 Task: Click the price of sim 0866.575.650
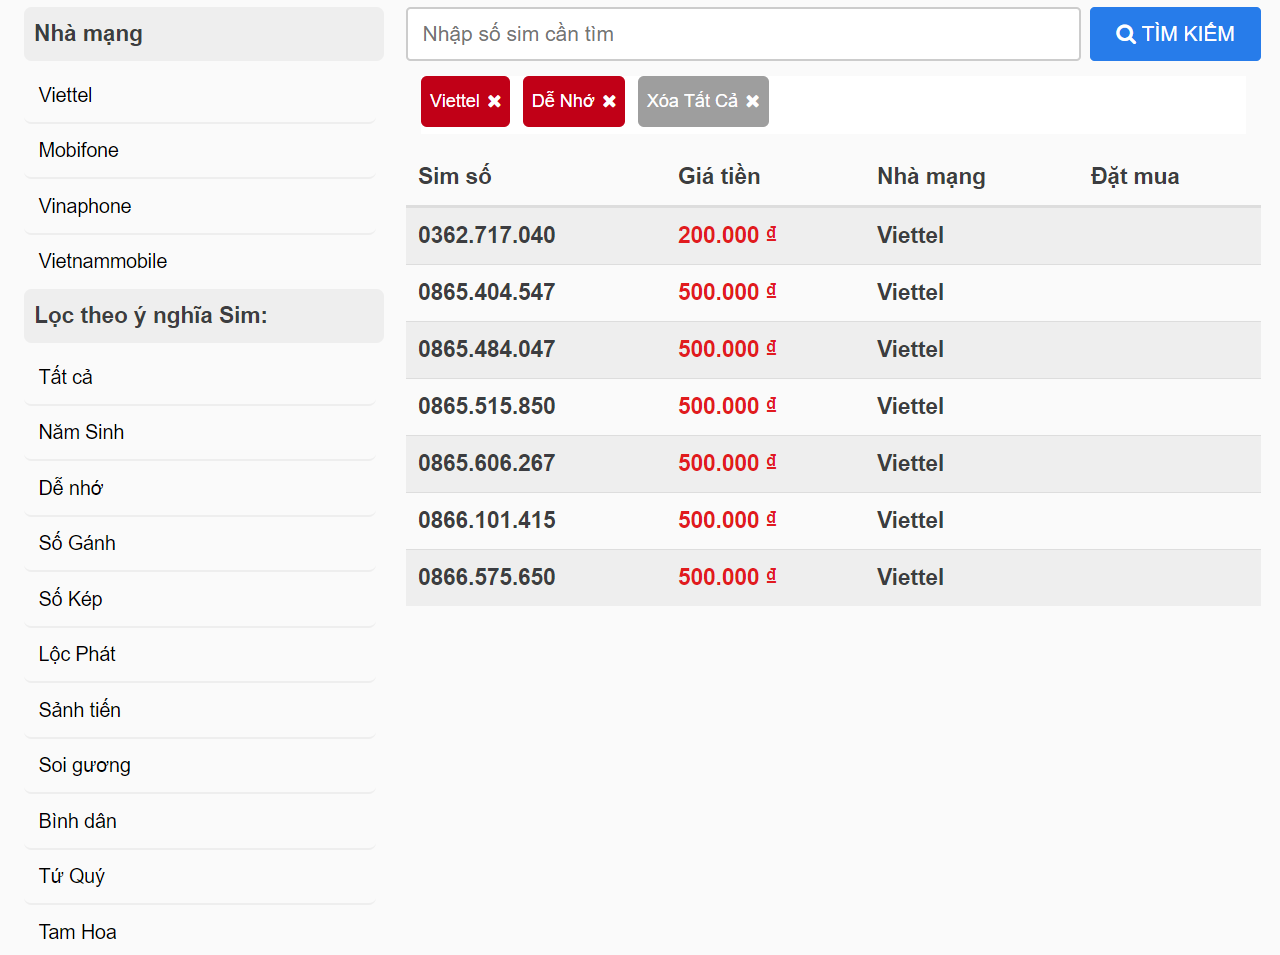[727, 577]
